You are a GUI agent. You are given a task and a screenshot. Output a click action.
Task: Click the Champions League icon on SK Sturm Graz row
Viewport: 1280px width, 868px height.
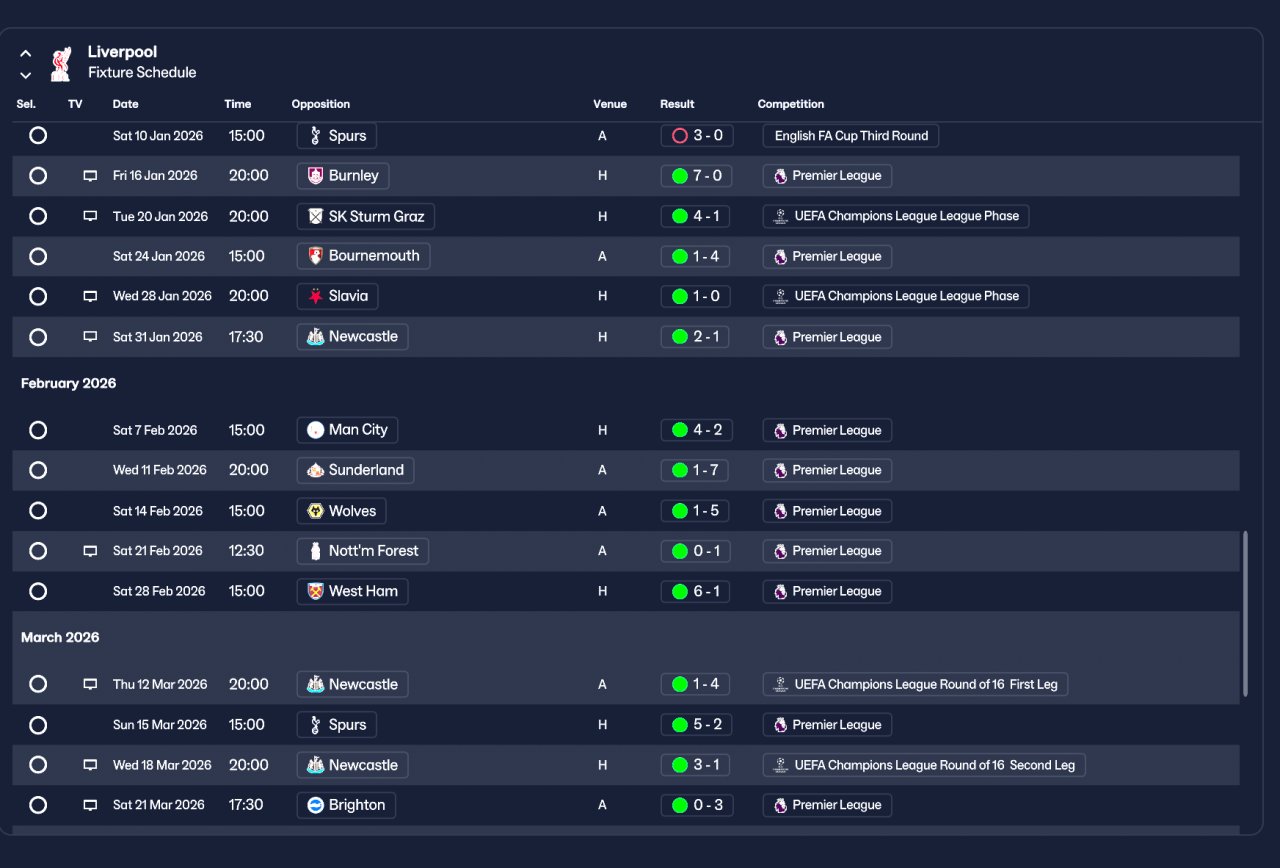tap(780, 216)
